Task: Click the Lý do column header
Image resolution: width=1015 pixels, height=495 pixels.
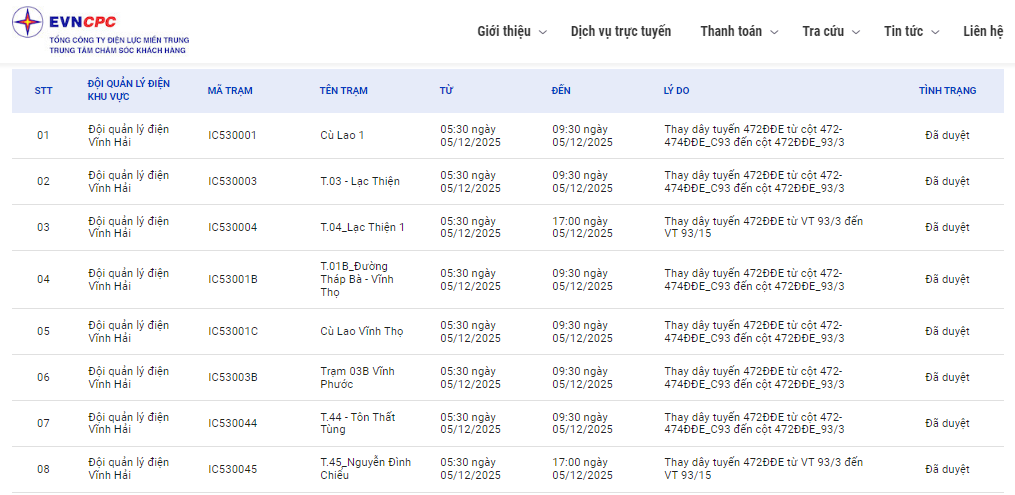Action: (676, 91)
